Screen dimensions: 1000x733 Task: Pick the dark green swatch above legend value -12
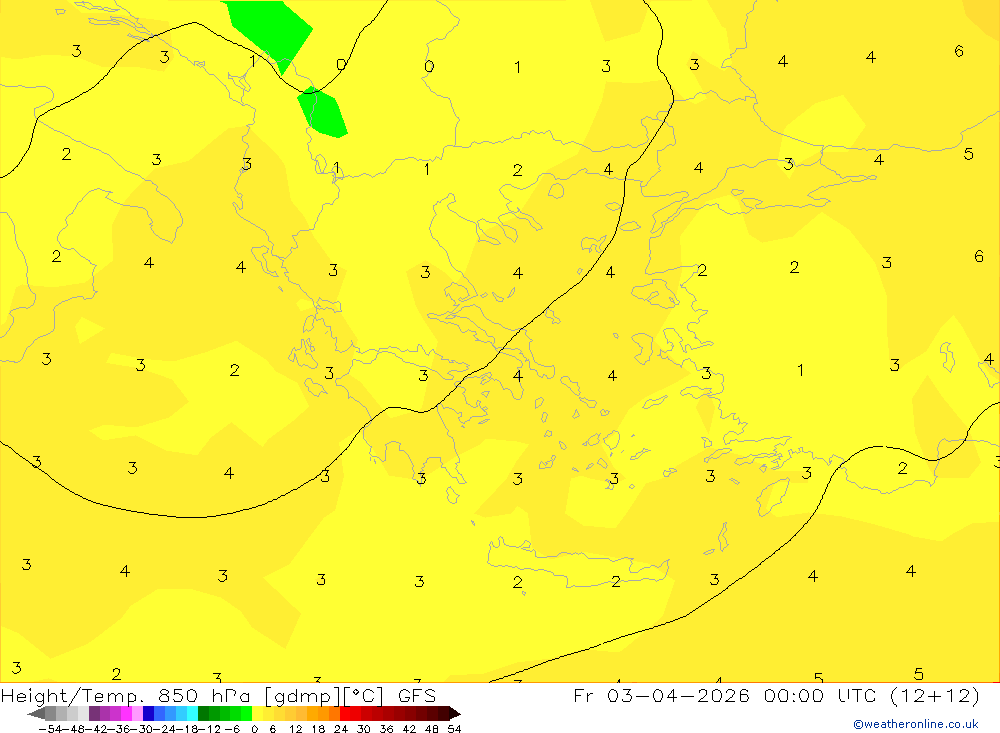tap(203, 714)
